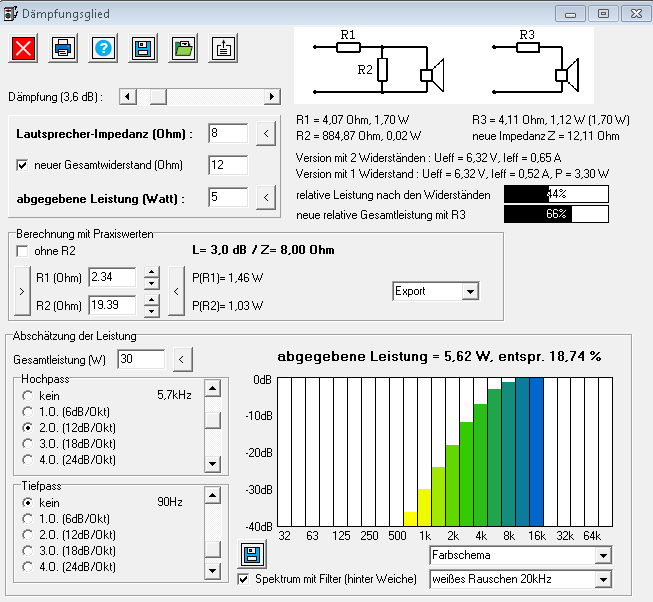The height and width of the screenshot is (602, 653).
Task: Click the < button right of R1/R2 steppers
Action: click(x=176, y=291)
